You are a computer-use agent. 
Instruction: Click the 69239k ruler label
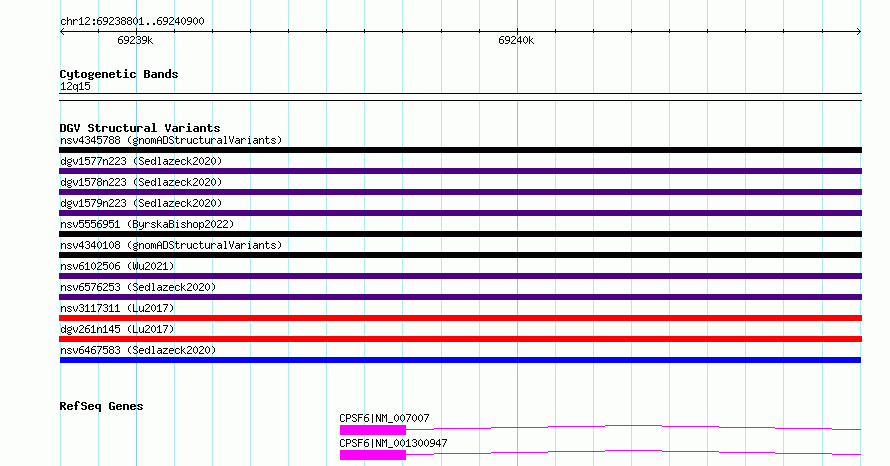click(135, 40)
